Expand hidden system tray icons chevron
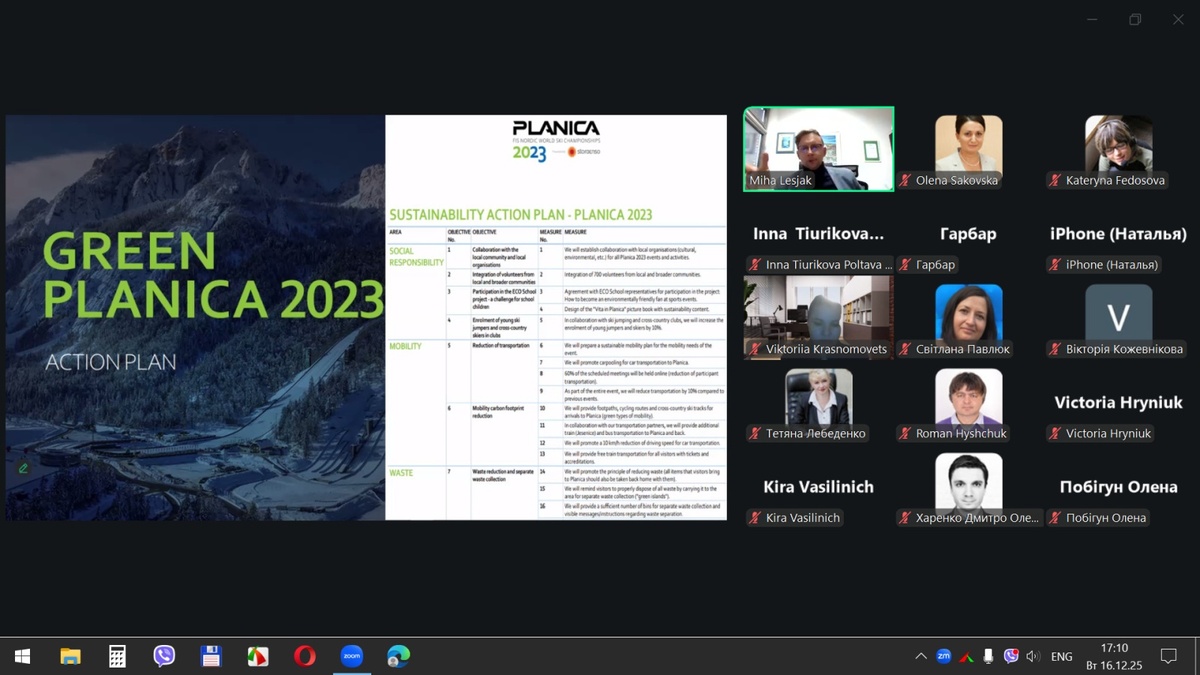 (920, 656)
